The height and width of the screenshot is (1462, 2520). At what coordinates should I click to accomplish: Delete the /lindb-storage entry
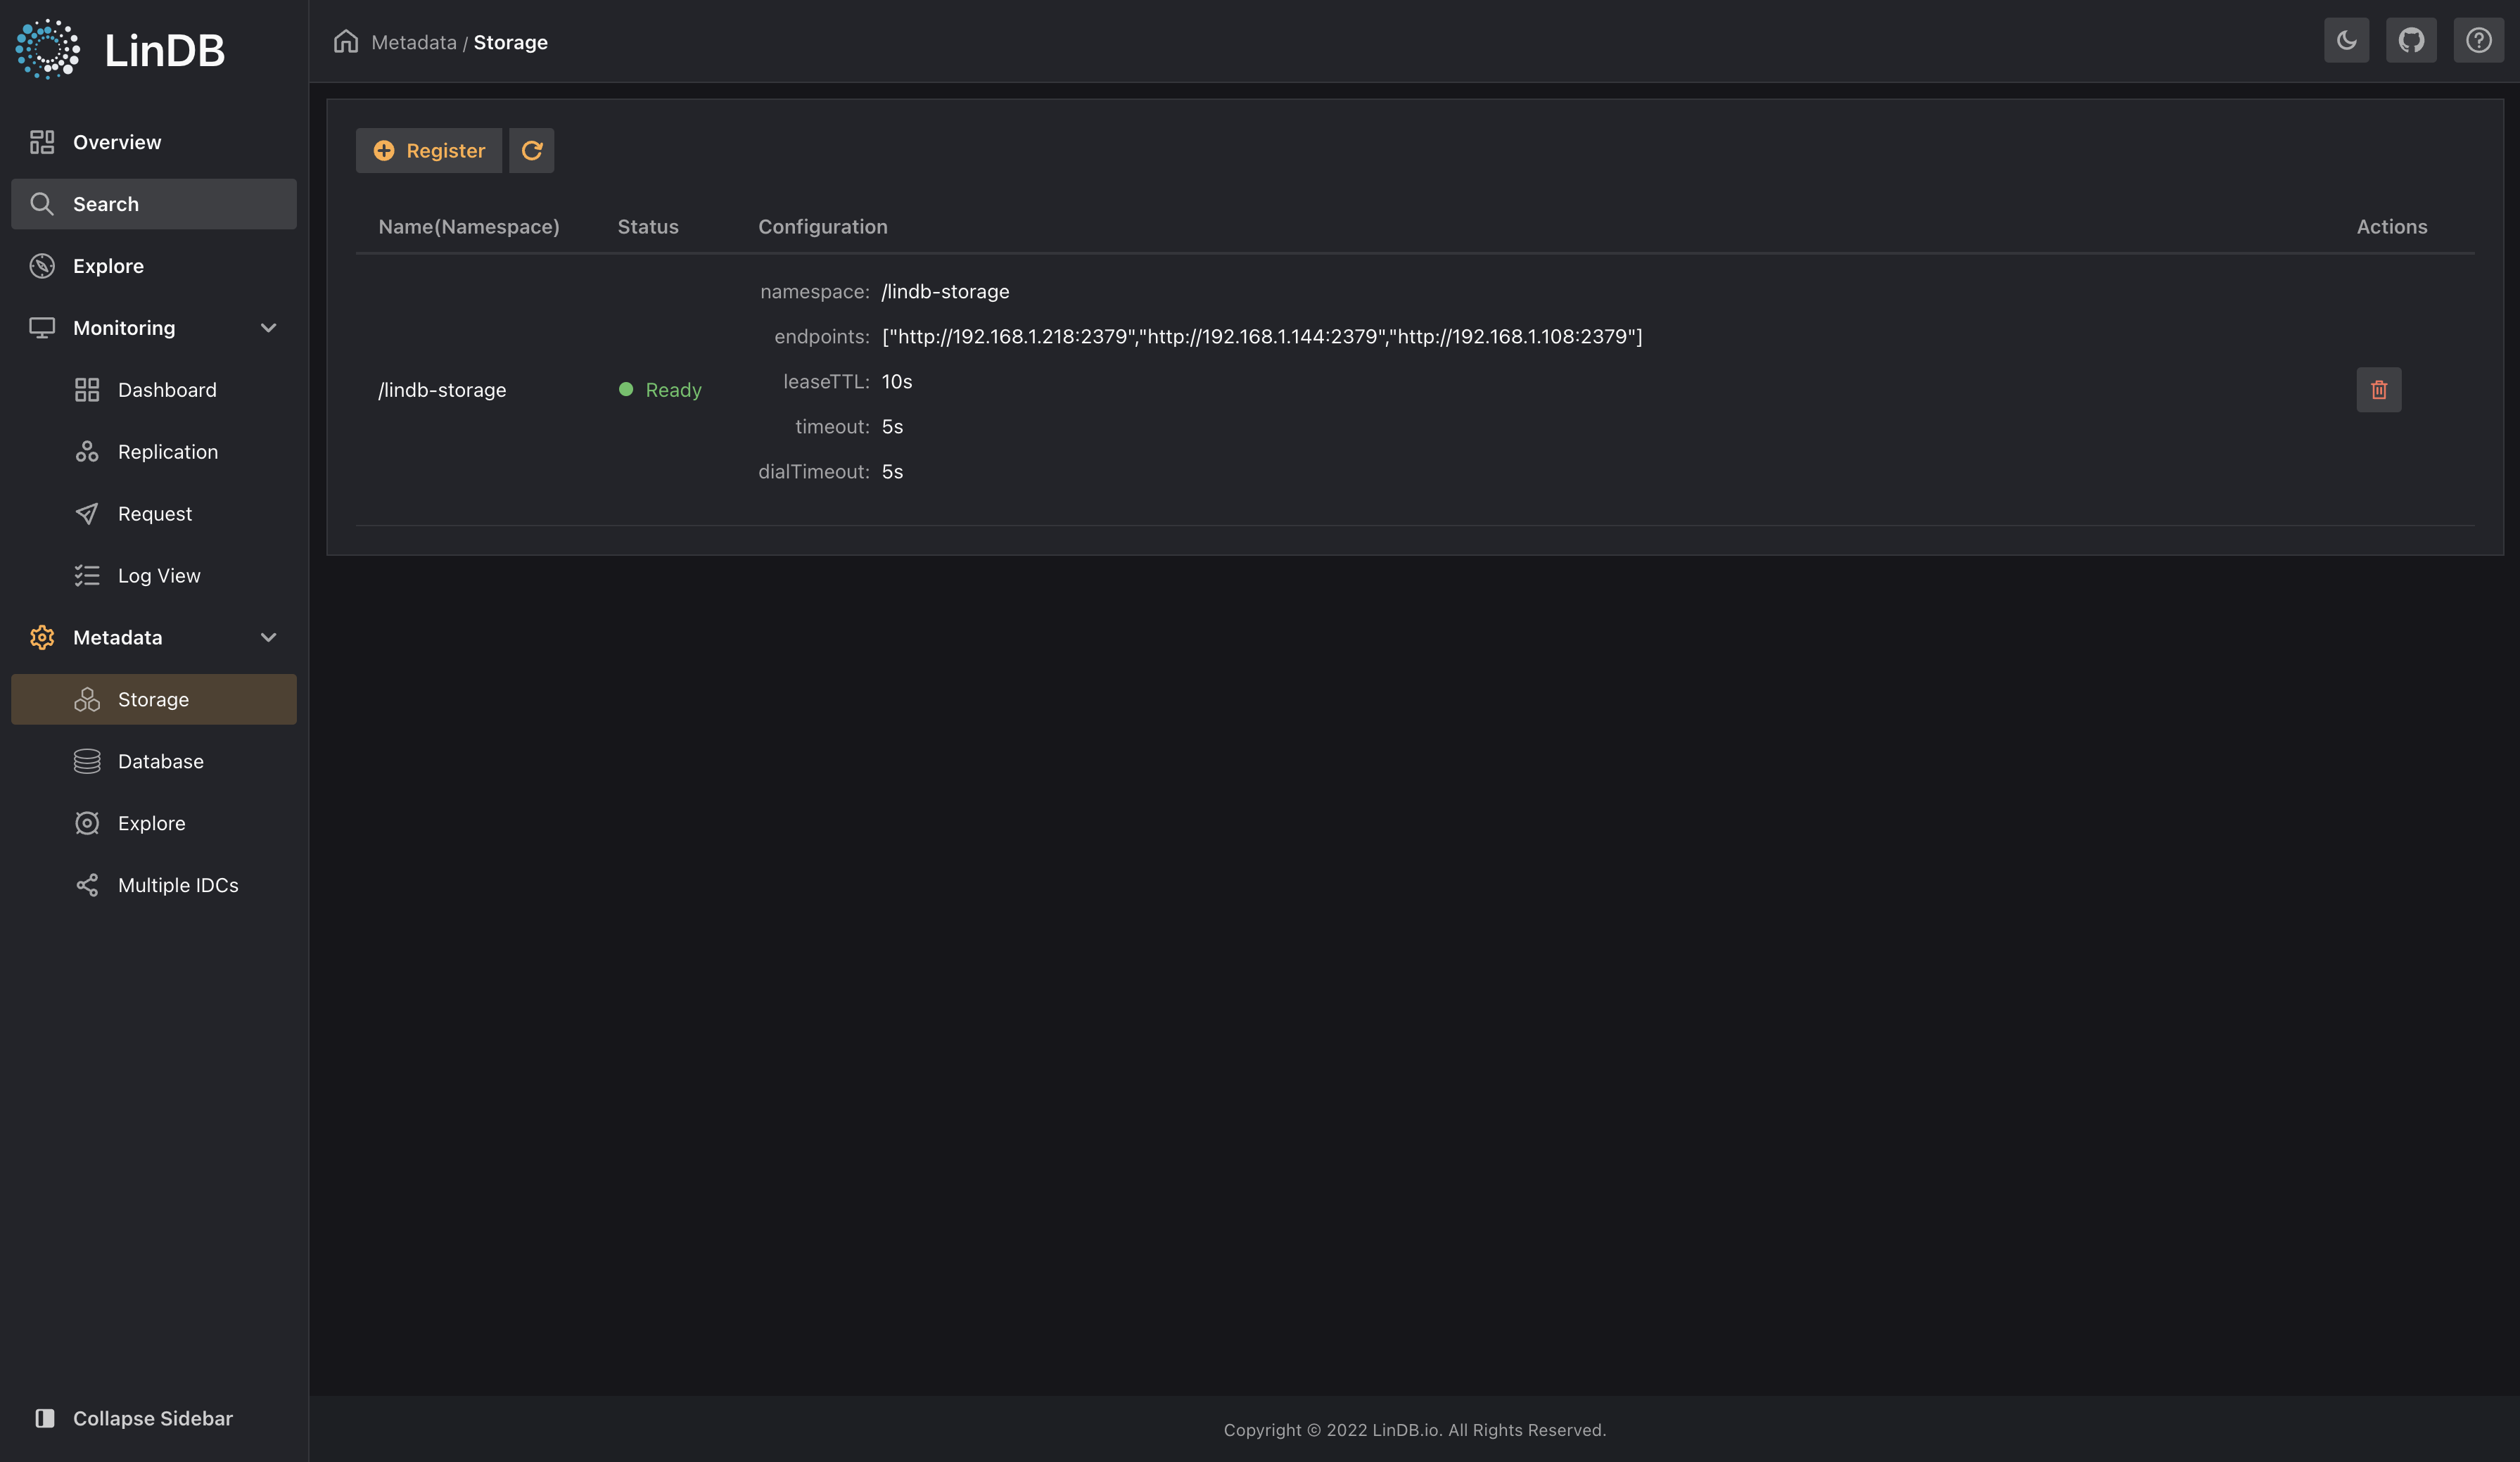(x=2378, y=389)
